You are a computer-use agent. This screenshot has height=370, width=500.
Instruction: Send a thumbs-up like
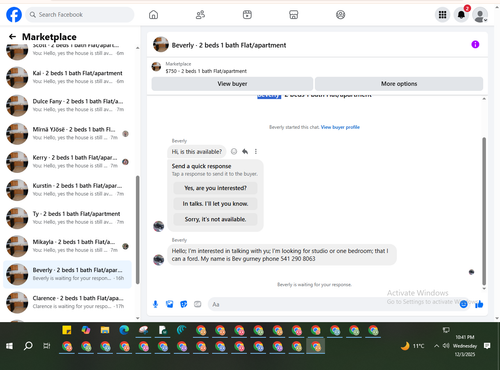click(x=479, y=304)
